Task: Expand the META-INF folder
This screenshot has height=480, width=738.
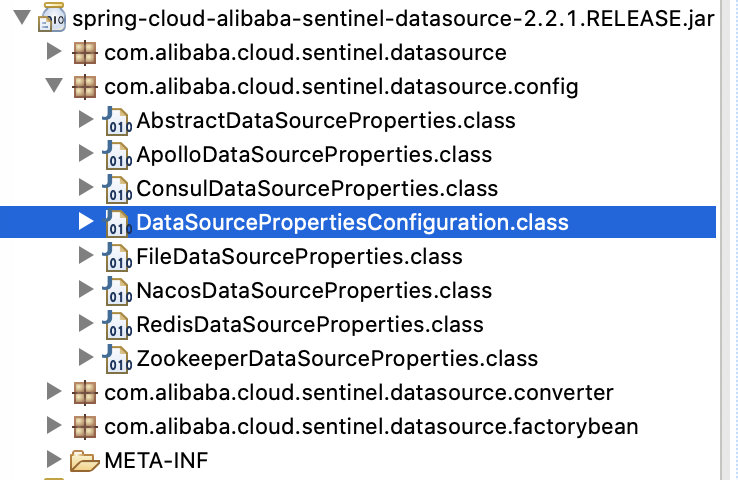Action: 54,461
